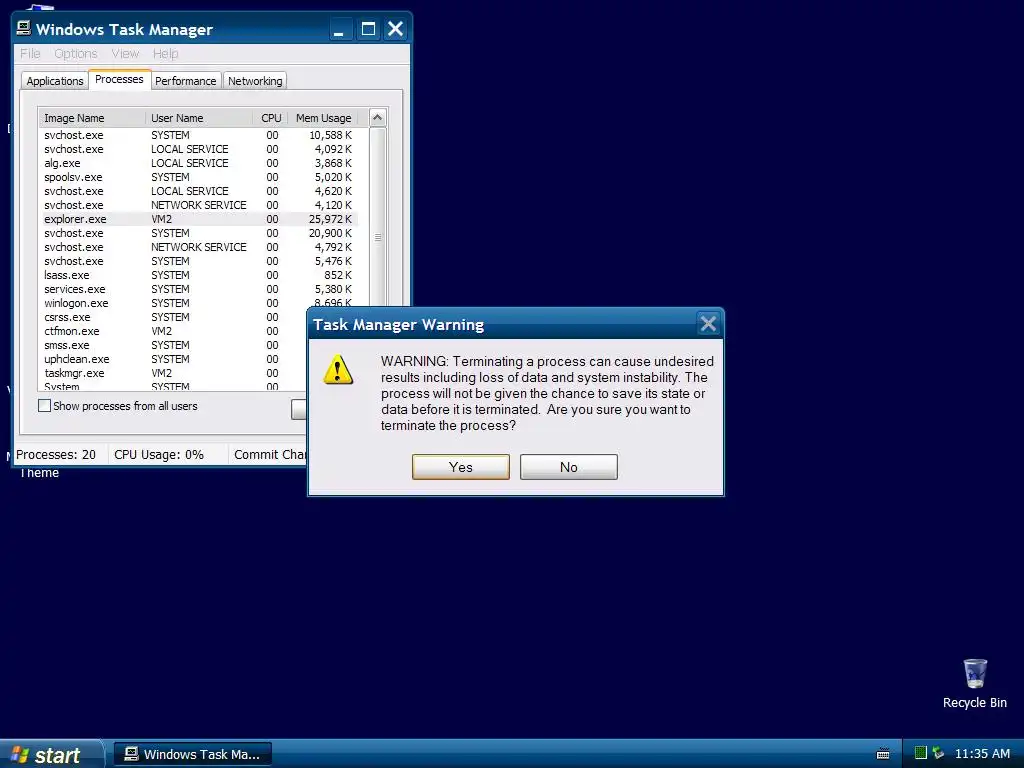Viewport: 1024px width, 768px height.
Task: Click the keyboard icon in the taskbar
Action: click(x=883, y=754)
